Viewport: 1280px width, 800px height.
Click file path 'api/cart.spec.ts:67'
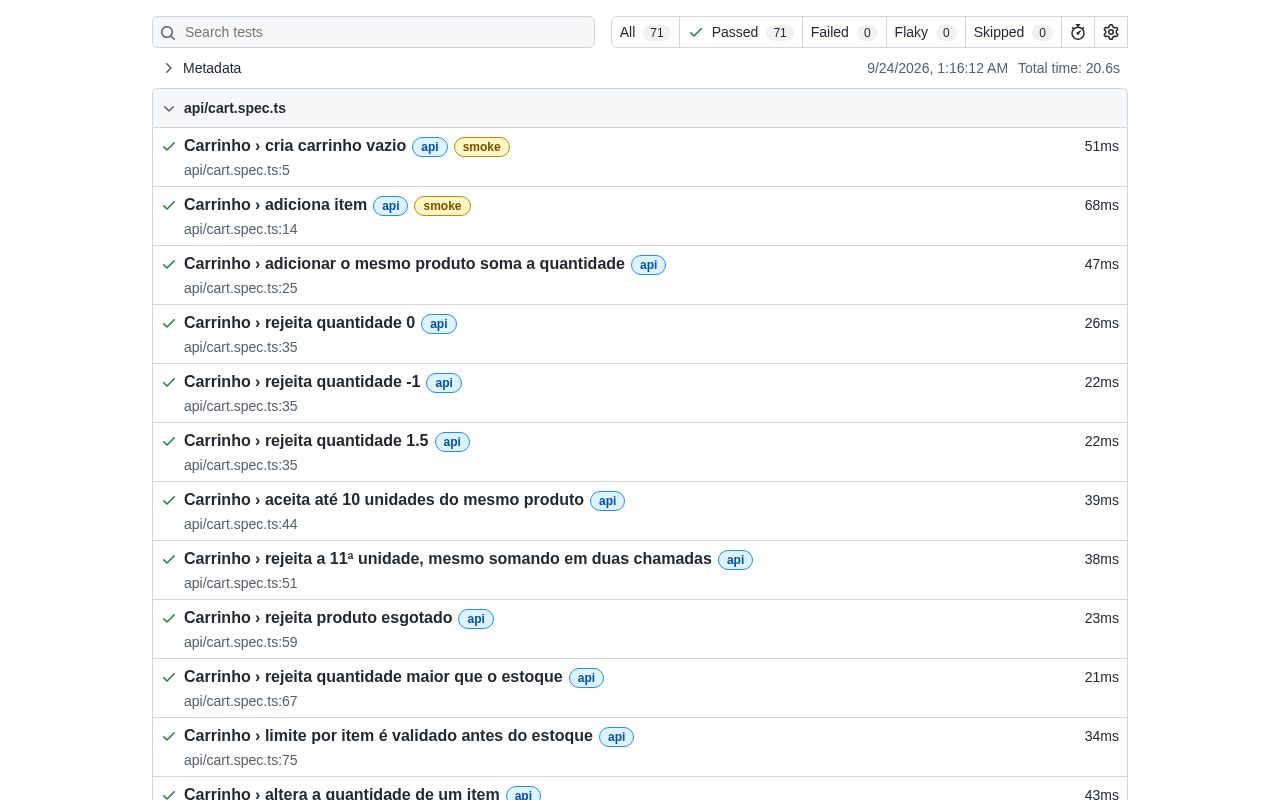241,701
